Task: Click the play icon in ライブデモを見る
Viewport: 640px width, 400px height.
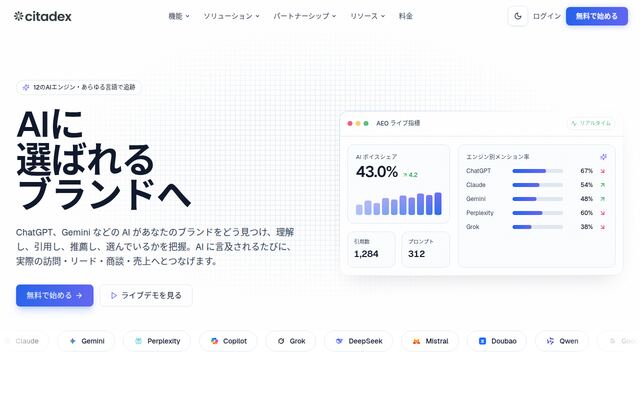Action: [x=114, y=295]
